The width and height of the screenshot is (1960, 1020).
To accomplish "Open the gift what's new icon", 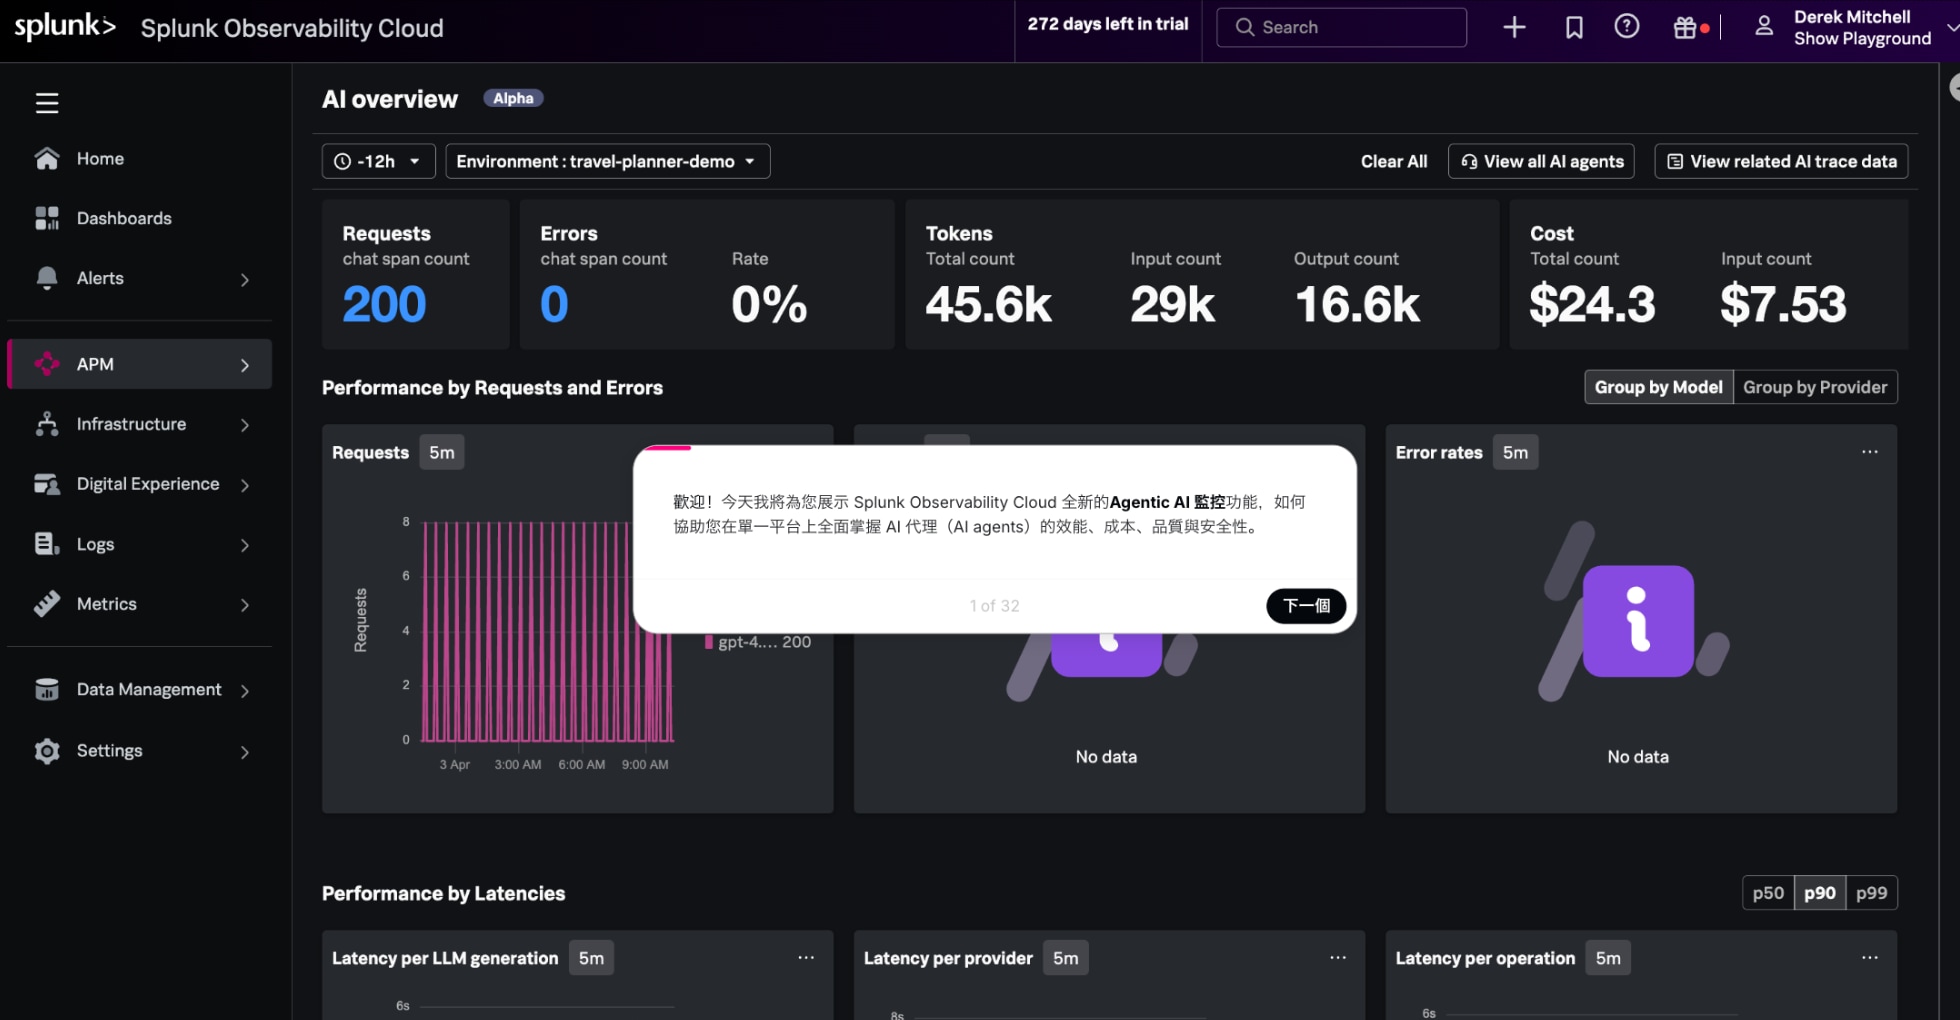I will (x=1686, y=28).
